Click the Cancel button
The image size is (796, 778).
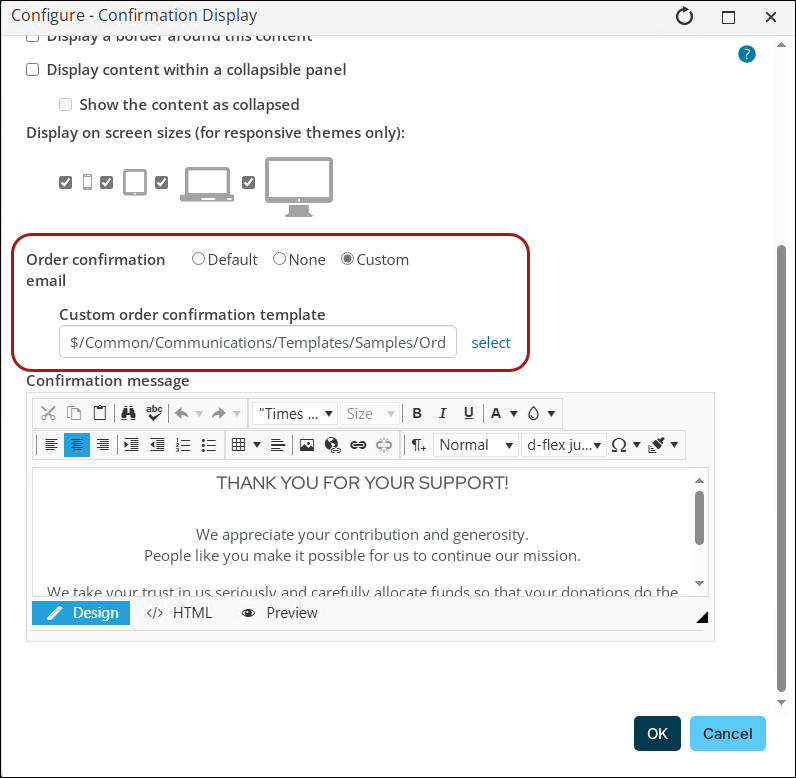[727, 733]
